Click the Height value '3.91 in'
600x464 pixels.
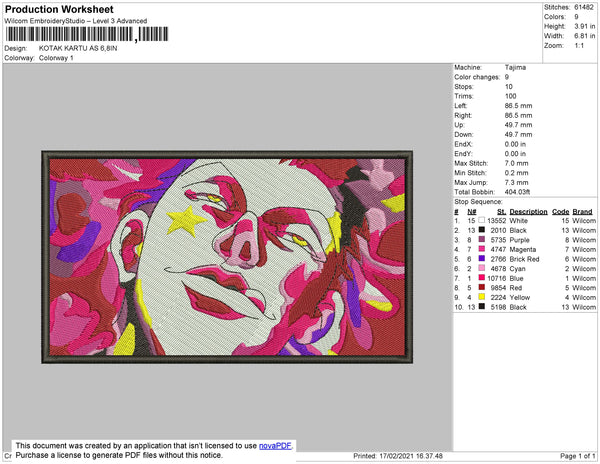point(585,26)
